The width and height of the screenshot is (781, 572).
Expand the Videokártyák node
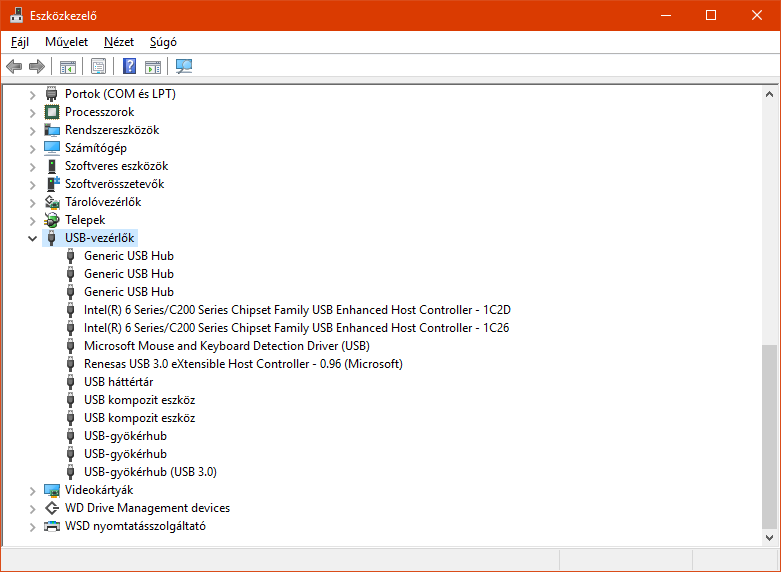tap(32, 491)
